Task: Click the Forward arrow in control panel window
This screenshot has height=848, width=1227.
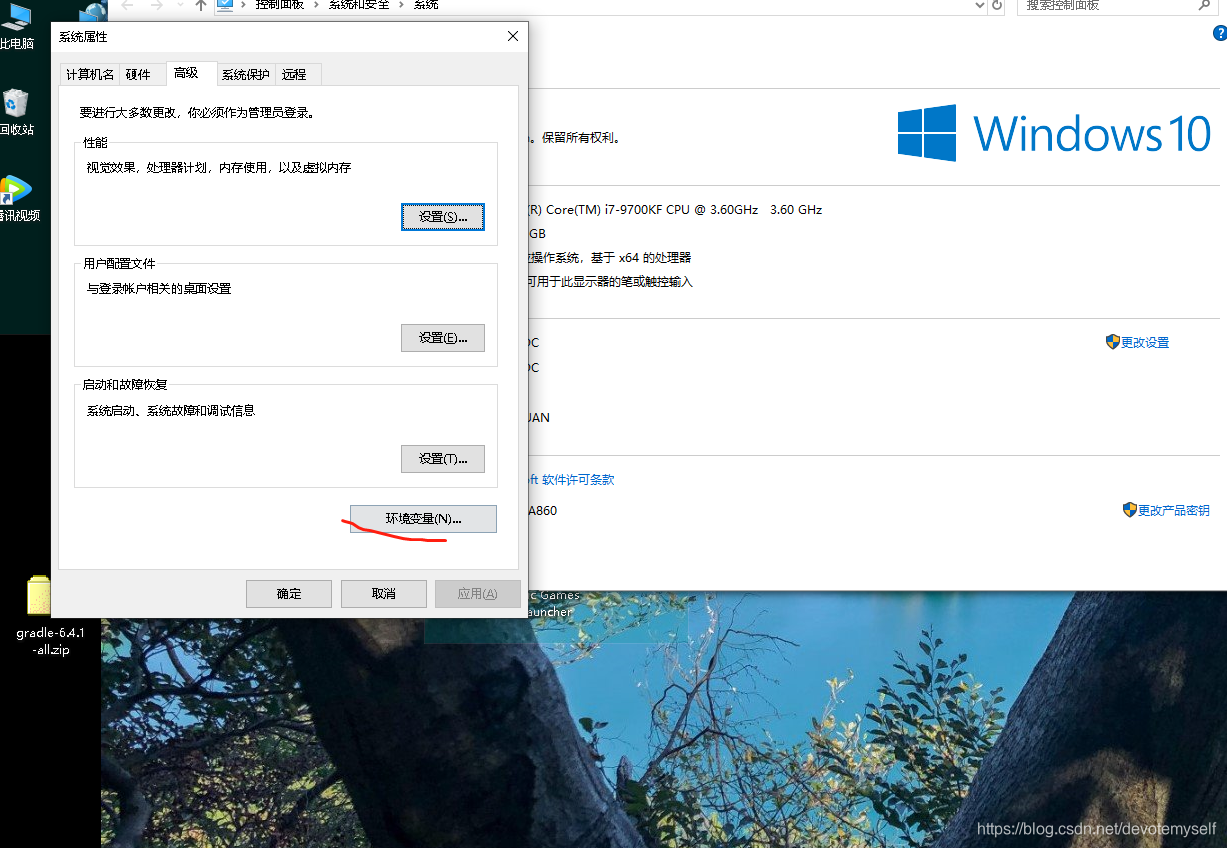Action: tap(156, 5)
